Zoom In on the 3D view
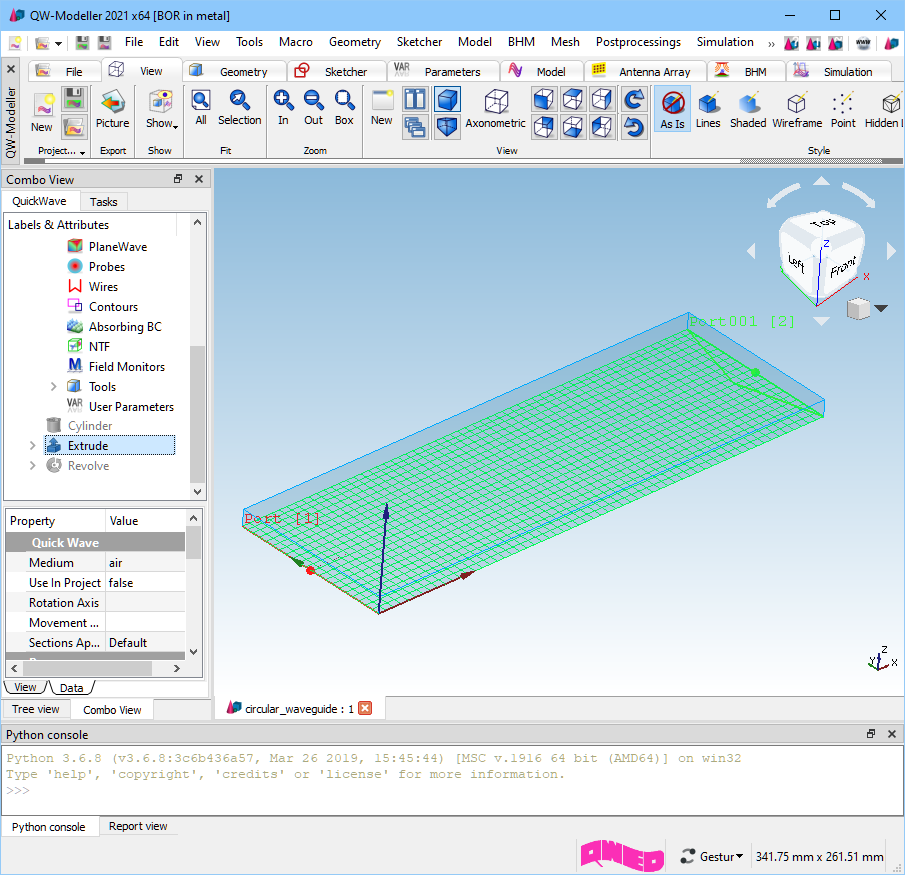This screenshot has height=875, width=905. coord(283,108)
